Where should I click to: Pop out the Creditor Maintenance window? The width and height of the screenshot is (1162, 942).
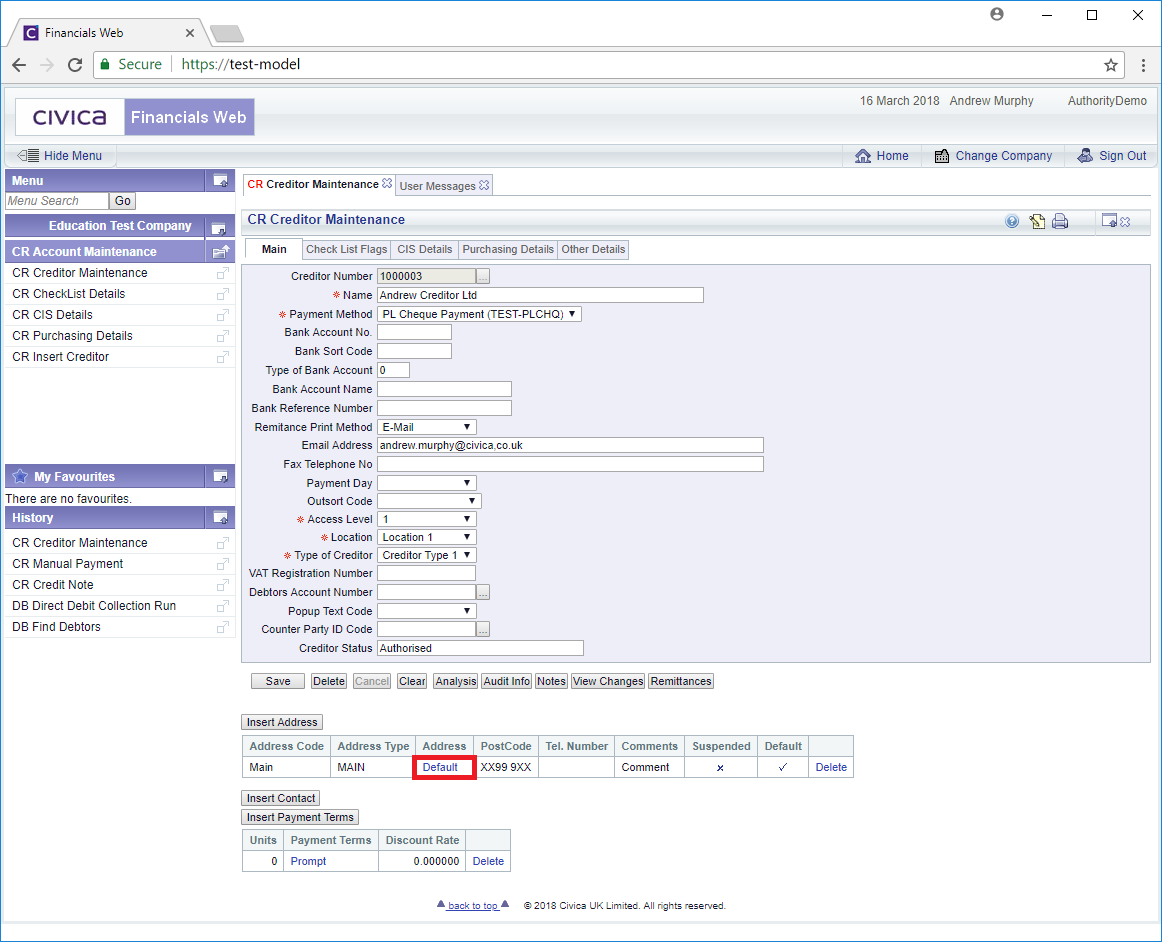point(1109,221)
